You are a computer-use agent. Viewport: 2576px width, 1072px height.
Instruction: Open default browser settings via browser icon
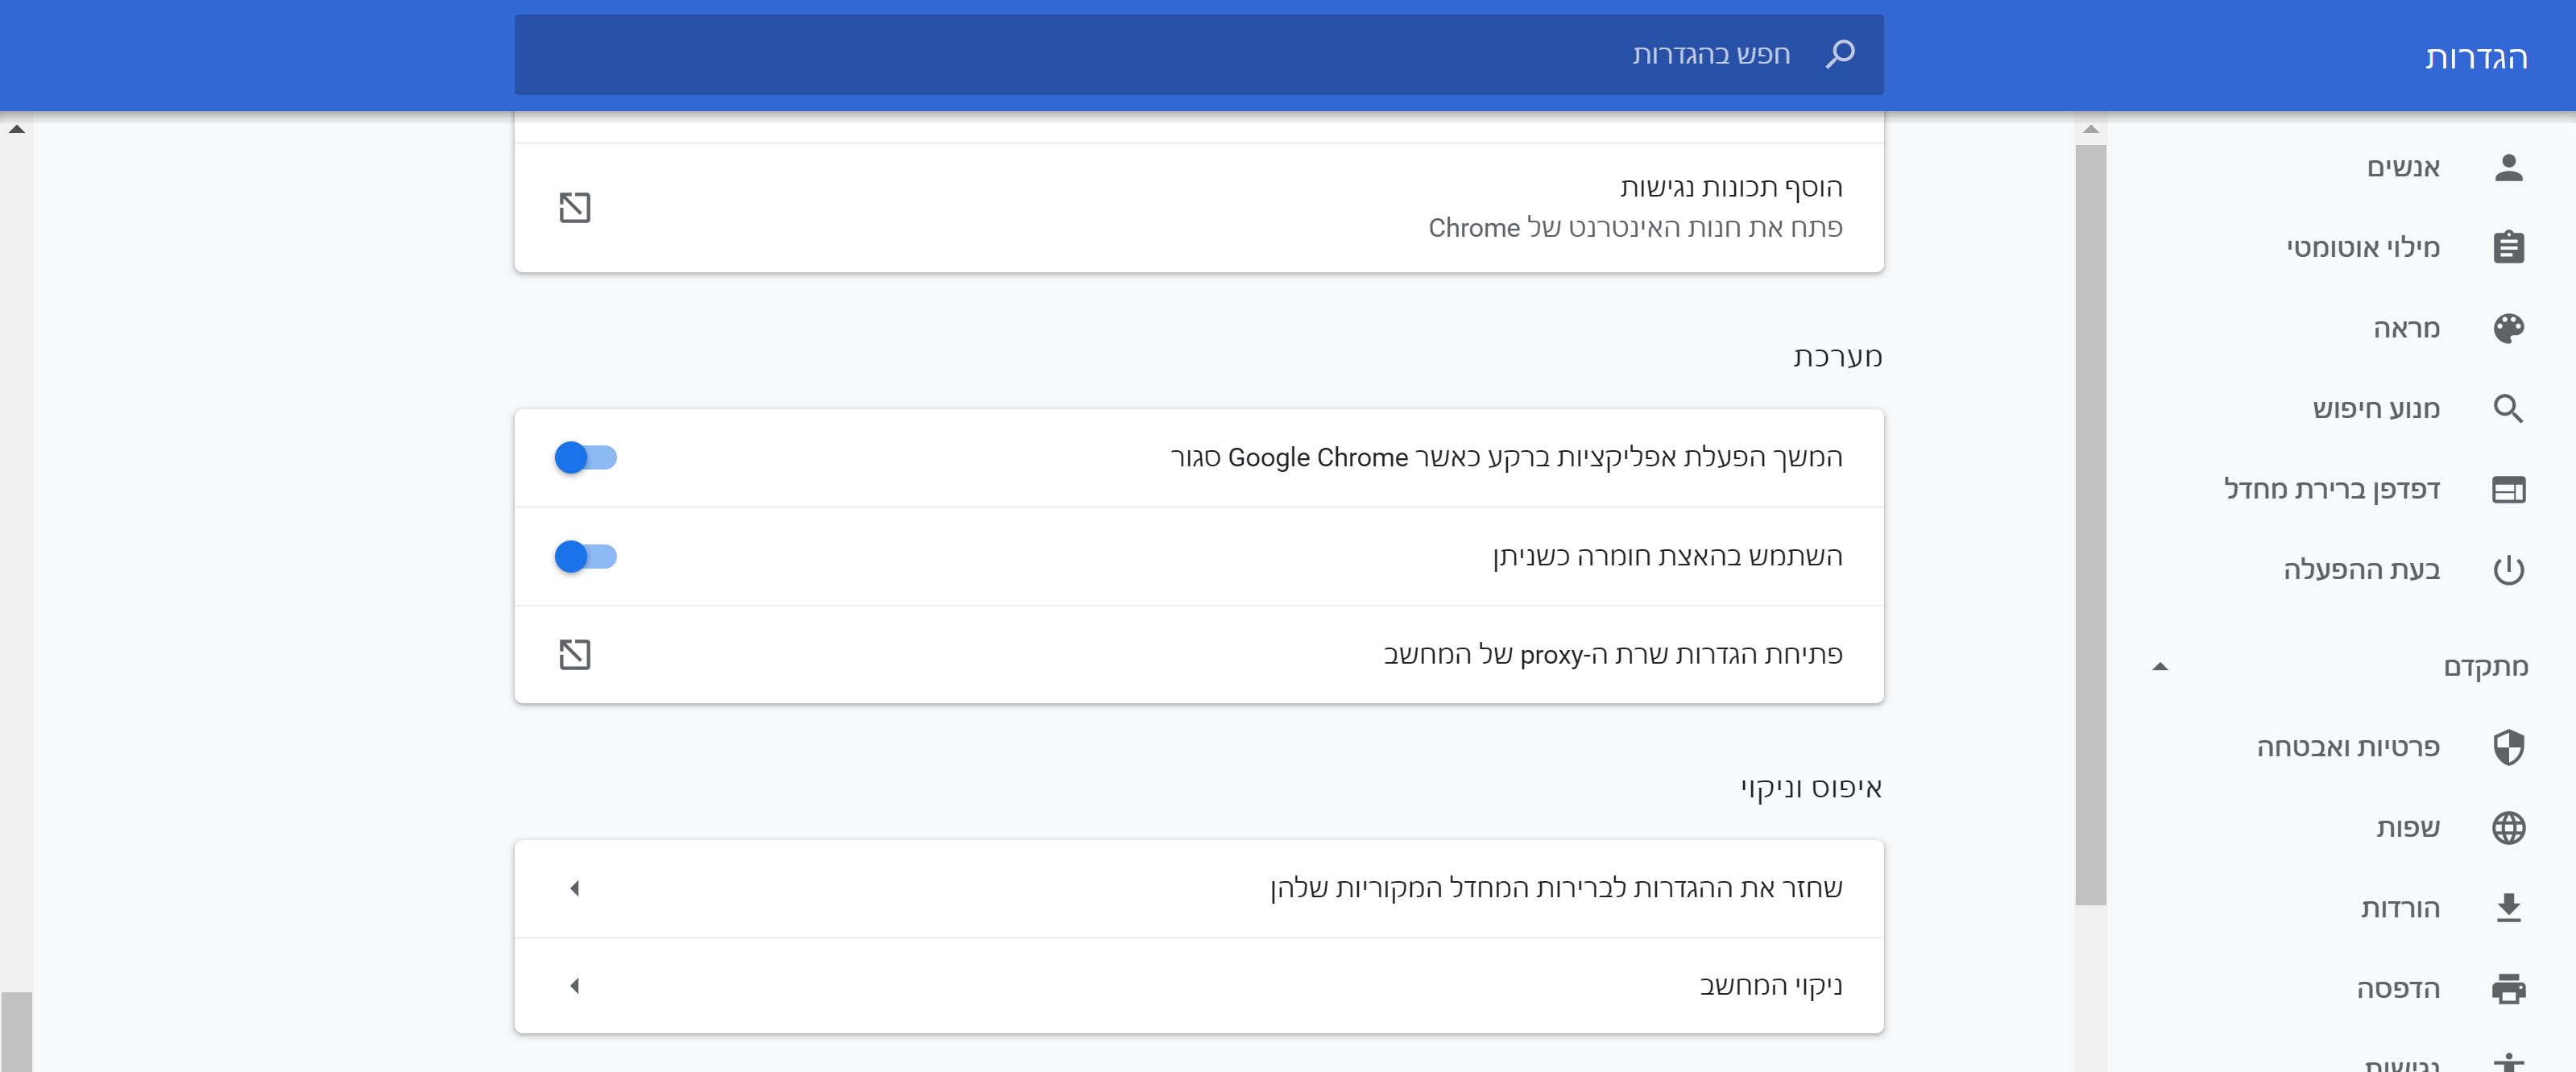[x=2510, y=489]
